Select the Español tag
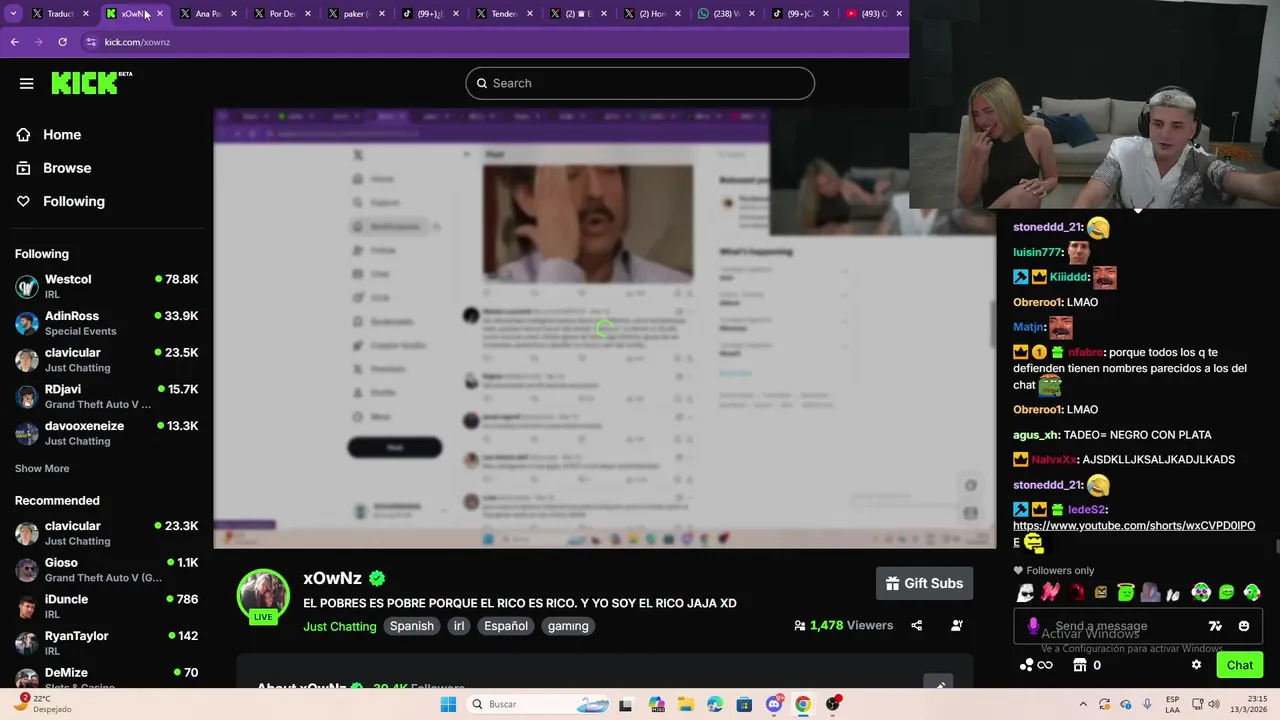 506,626
